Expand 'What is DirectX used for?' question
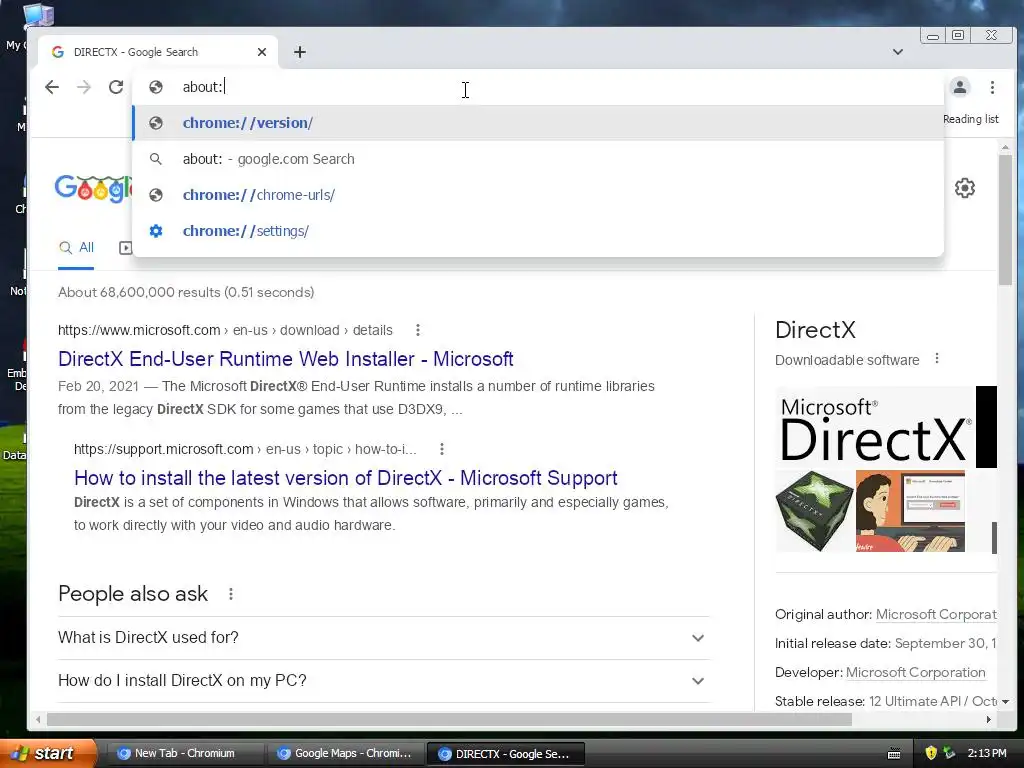The height and width of the screenshot is (768, 1024). tap(383, 637)
